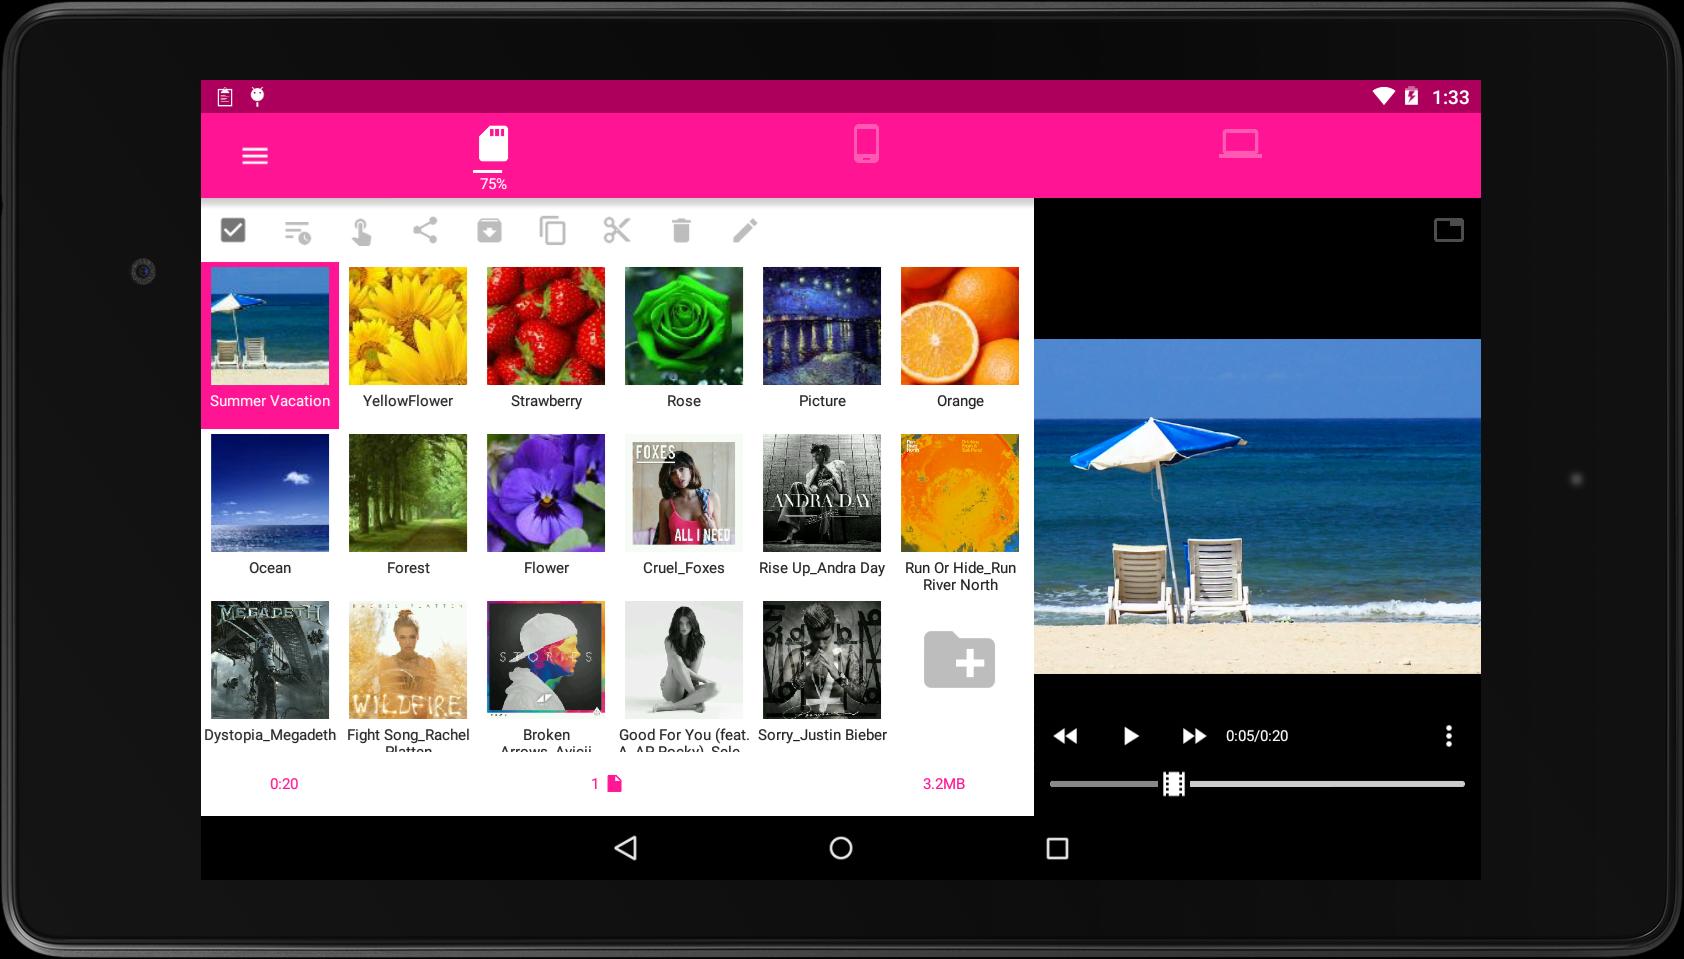Open the player three-dot overflow menu

pyautogui.click(x=1448, y=736)
